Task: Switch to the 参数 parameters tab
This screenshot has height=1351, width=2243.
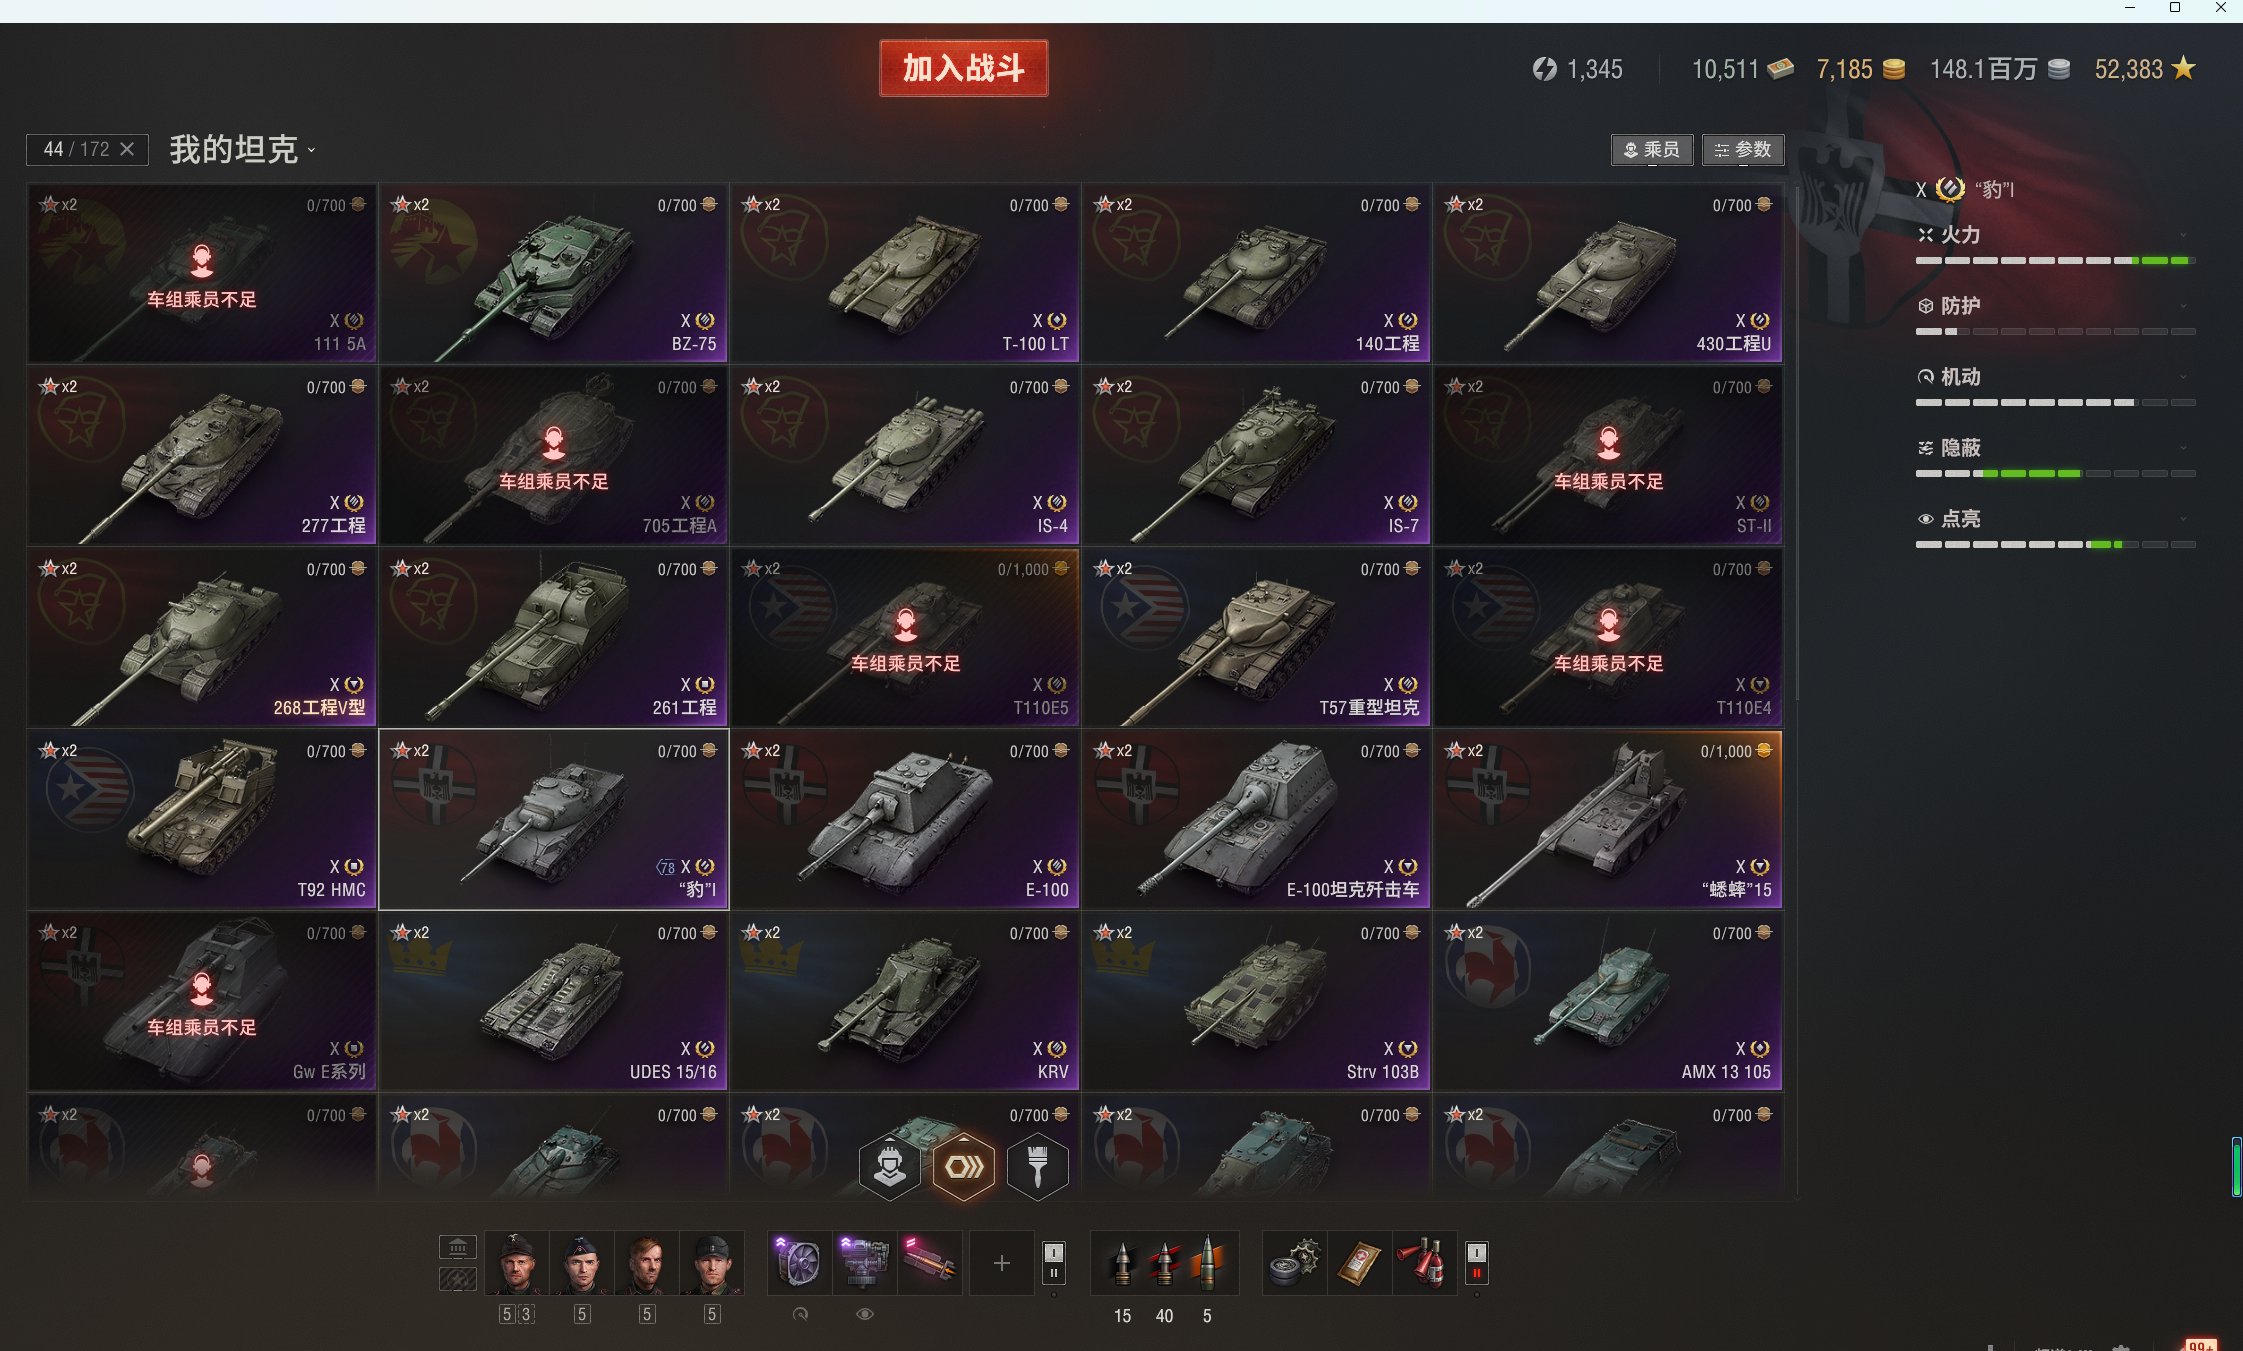Action: pyautogui.click(x=1743, y=149)
